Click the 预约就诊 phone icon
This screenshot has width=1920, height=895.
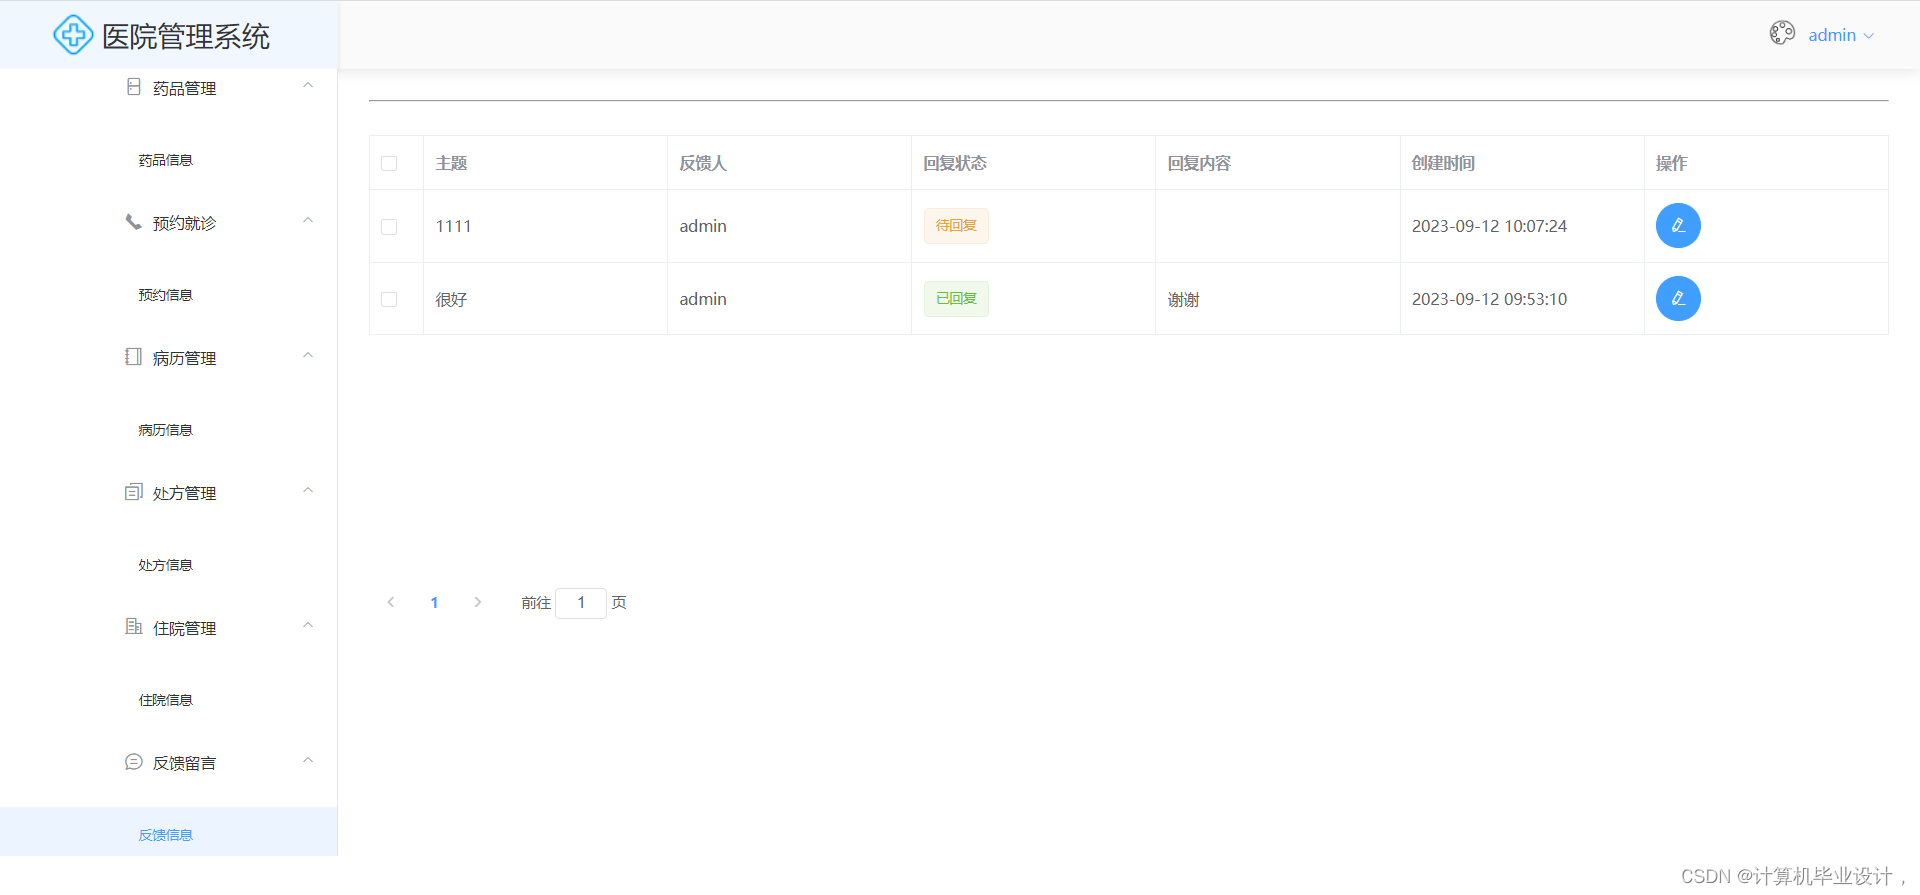pyautogui.click(x=133, y=222)
